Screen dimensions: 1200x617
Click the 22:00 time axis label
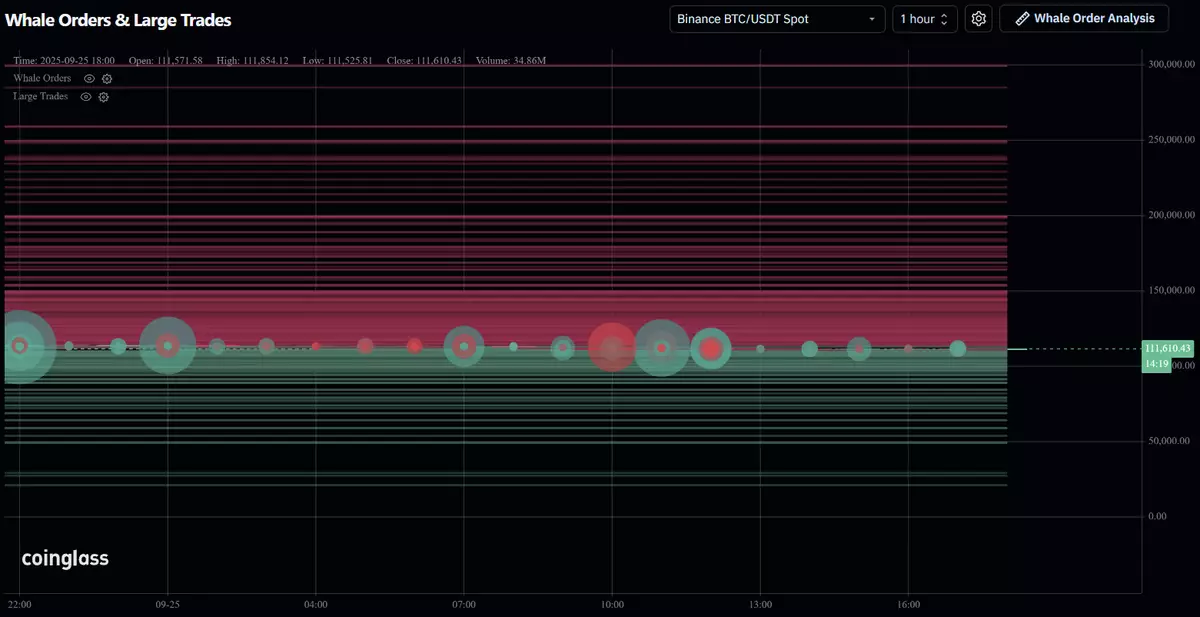(19, 605)
